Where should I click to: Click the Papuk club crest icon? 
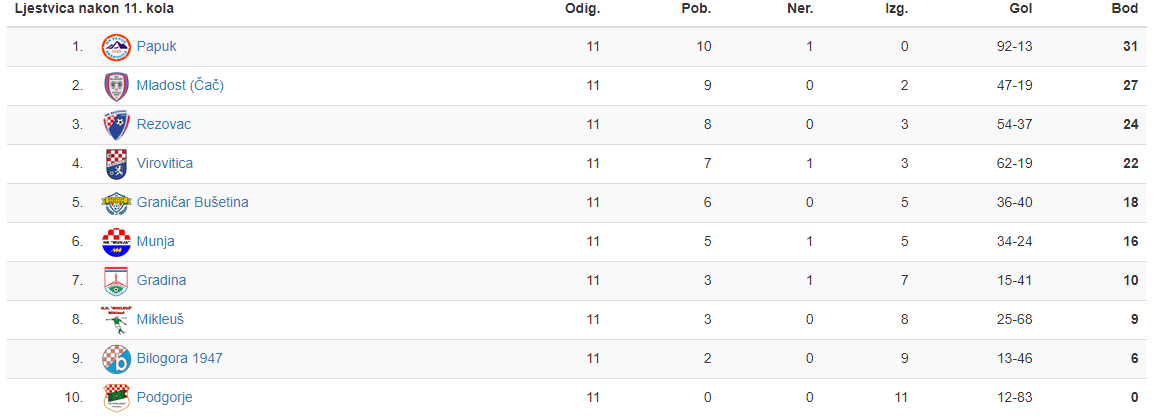tap(116, 46)
